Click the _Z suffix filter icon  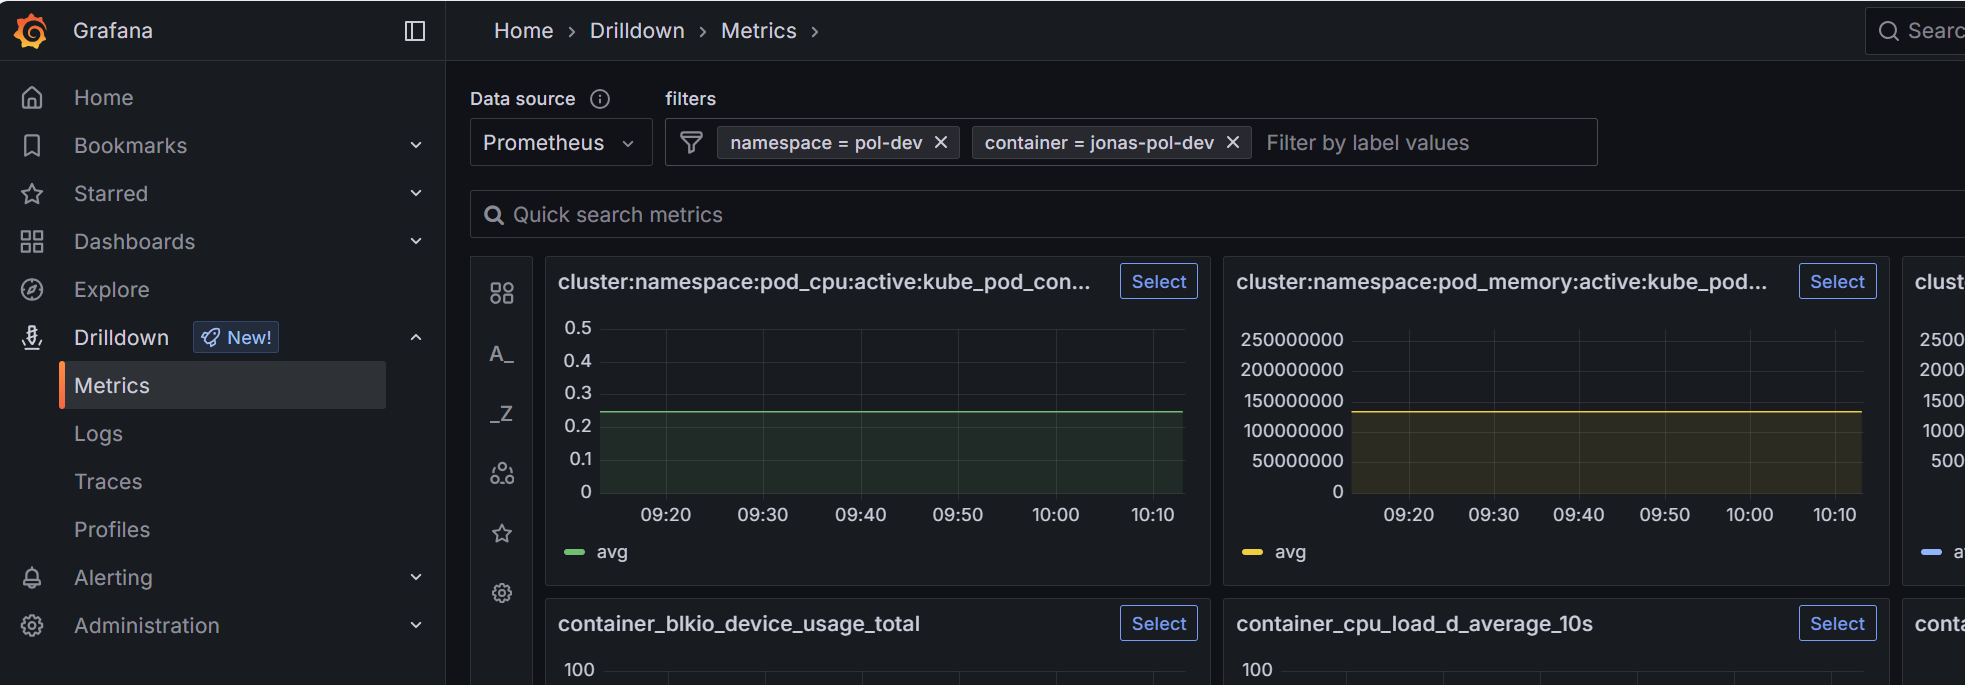coord(502,414)
